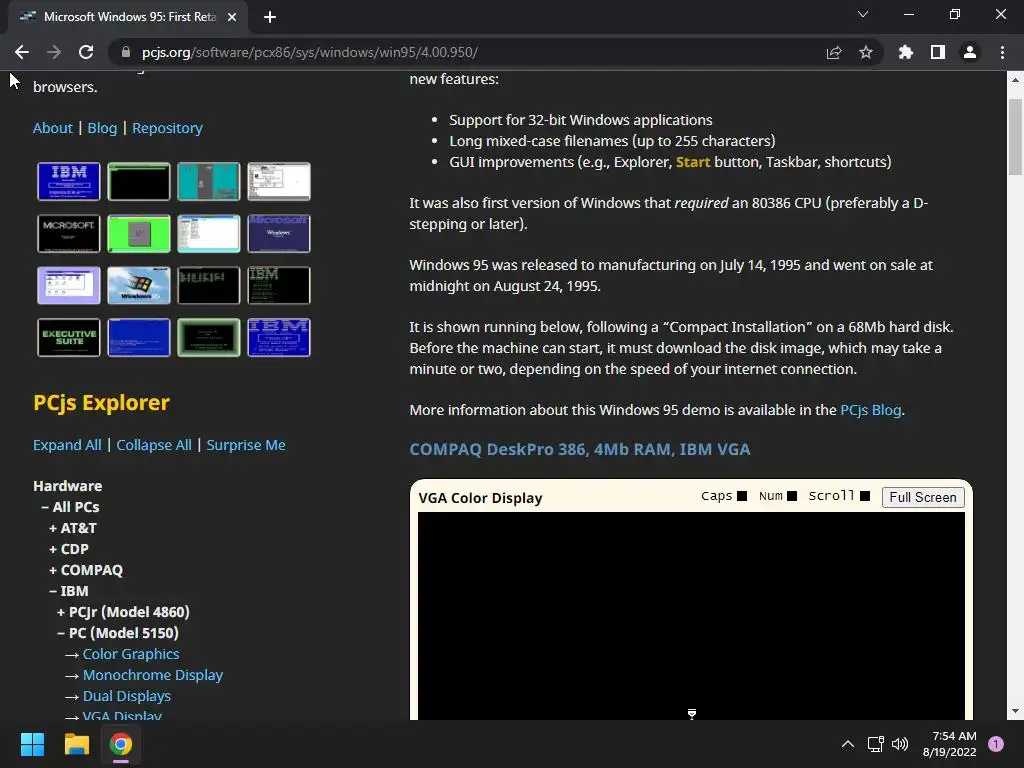
Task: Select the Microsoft Windows 95 tab
Action: pos(128,17)
